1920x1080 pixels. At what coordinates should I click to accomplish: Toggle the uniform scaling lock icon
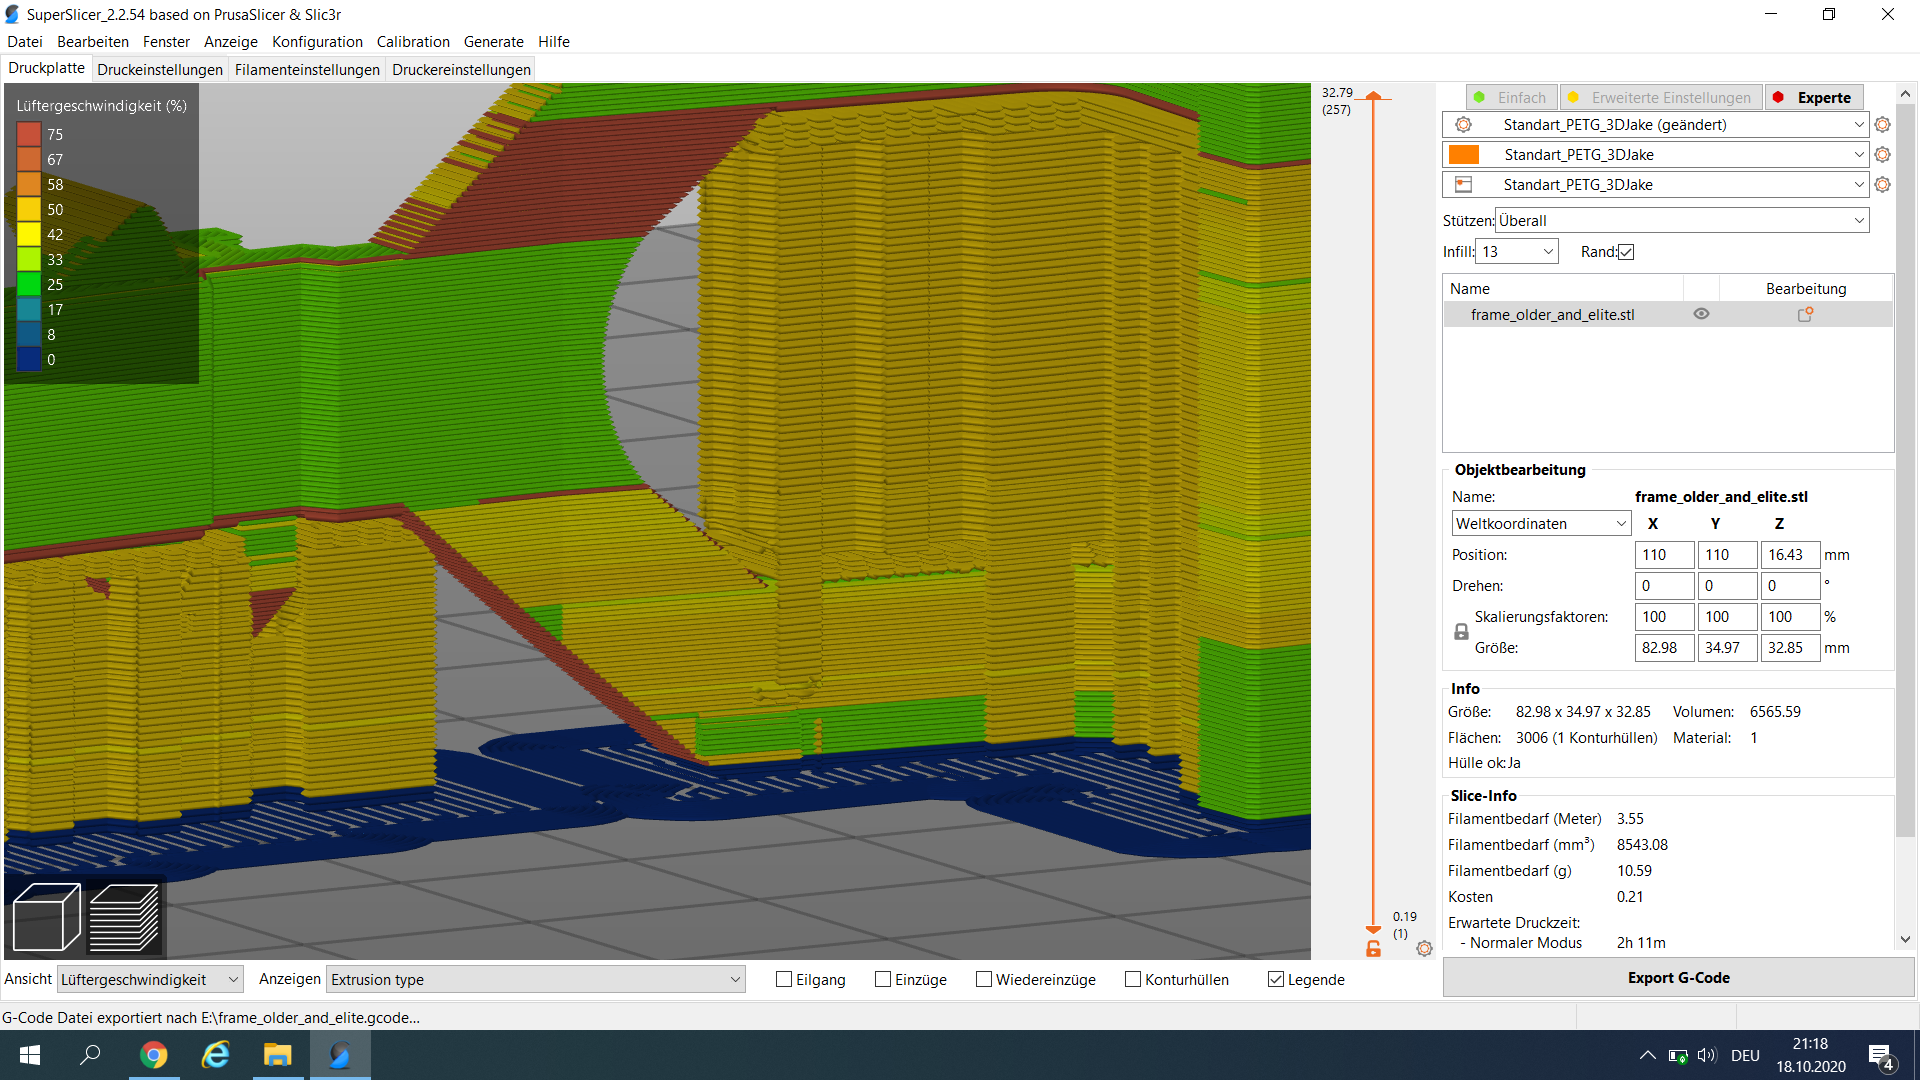point(1461,631)
